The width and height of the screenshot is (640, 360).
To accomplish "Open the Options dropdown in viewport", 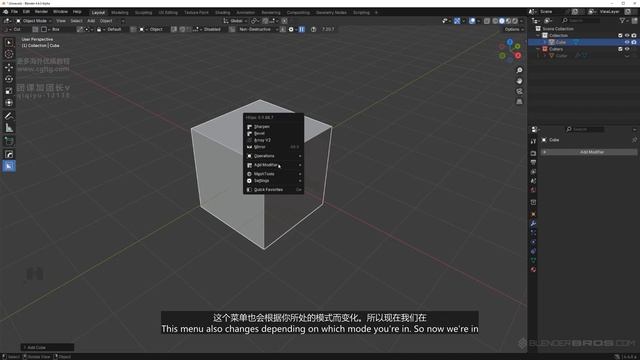I will pos(513,29).
